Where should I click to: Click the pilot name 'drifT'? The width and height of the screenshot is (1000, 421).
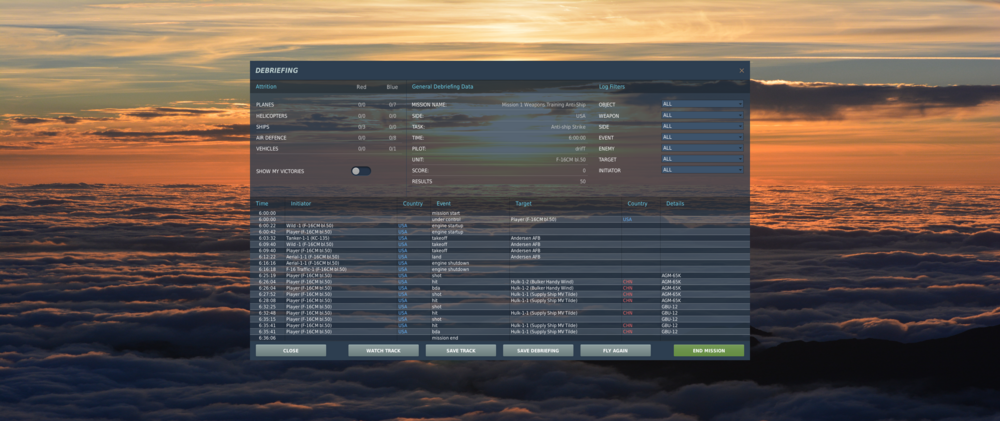click(580, 149)
